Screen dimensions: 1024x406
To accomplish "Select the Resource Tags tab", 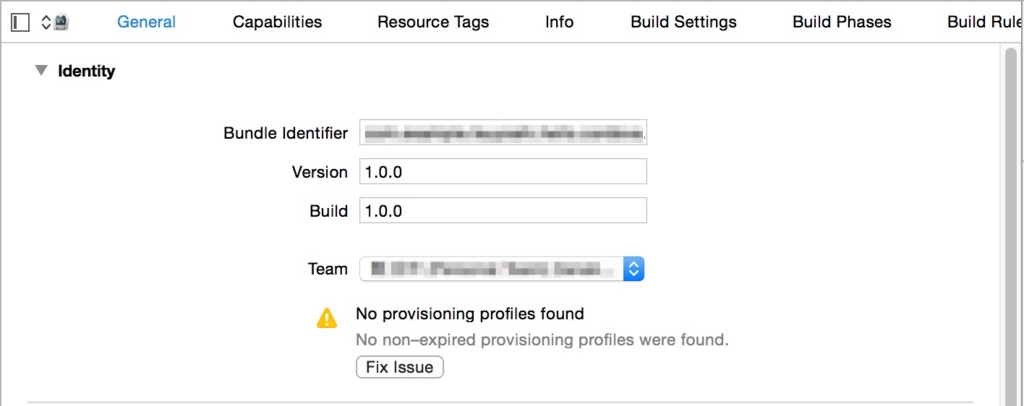I will [433, 22].
